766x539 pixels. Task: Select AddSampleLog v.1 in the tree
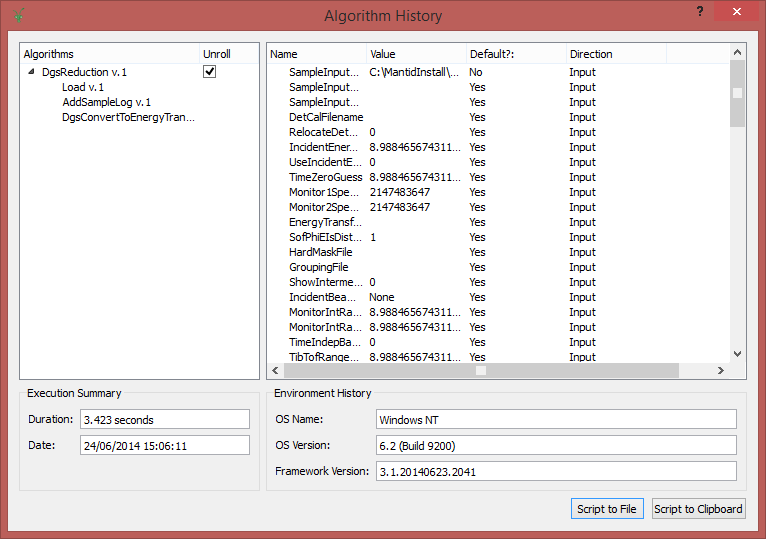point(106,102)
